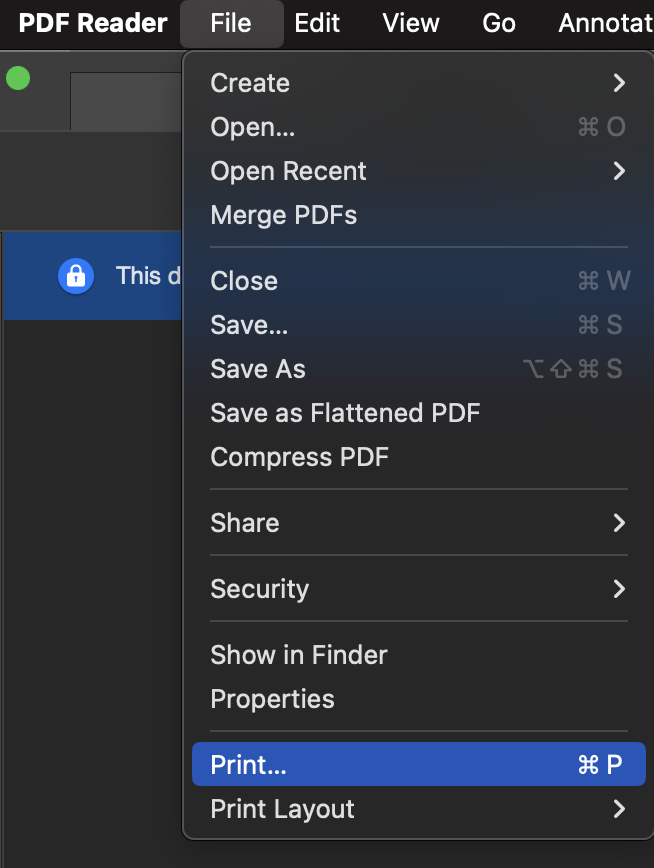
Task: Expand the Open Recent submenu
Action: (x=419, y=171)
